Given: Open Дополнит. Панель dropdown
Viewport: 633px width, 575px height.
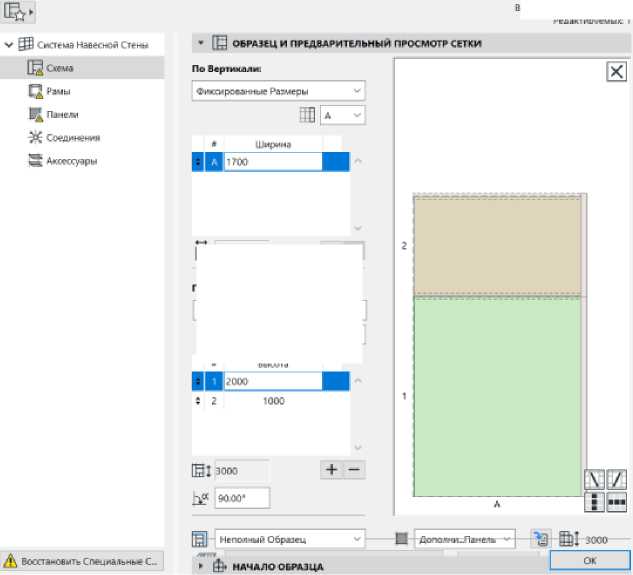Looking at the screenshot, I should pos(465,539).
